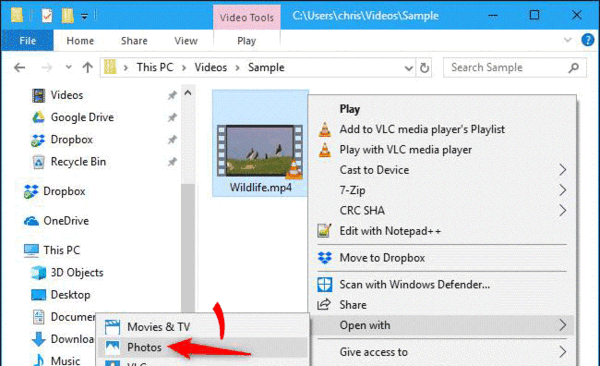Open the Give access to submenu
This screenshot has width=600, height=366.
tap(442, 352)
